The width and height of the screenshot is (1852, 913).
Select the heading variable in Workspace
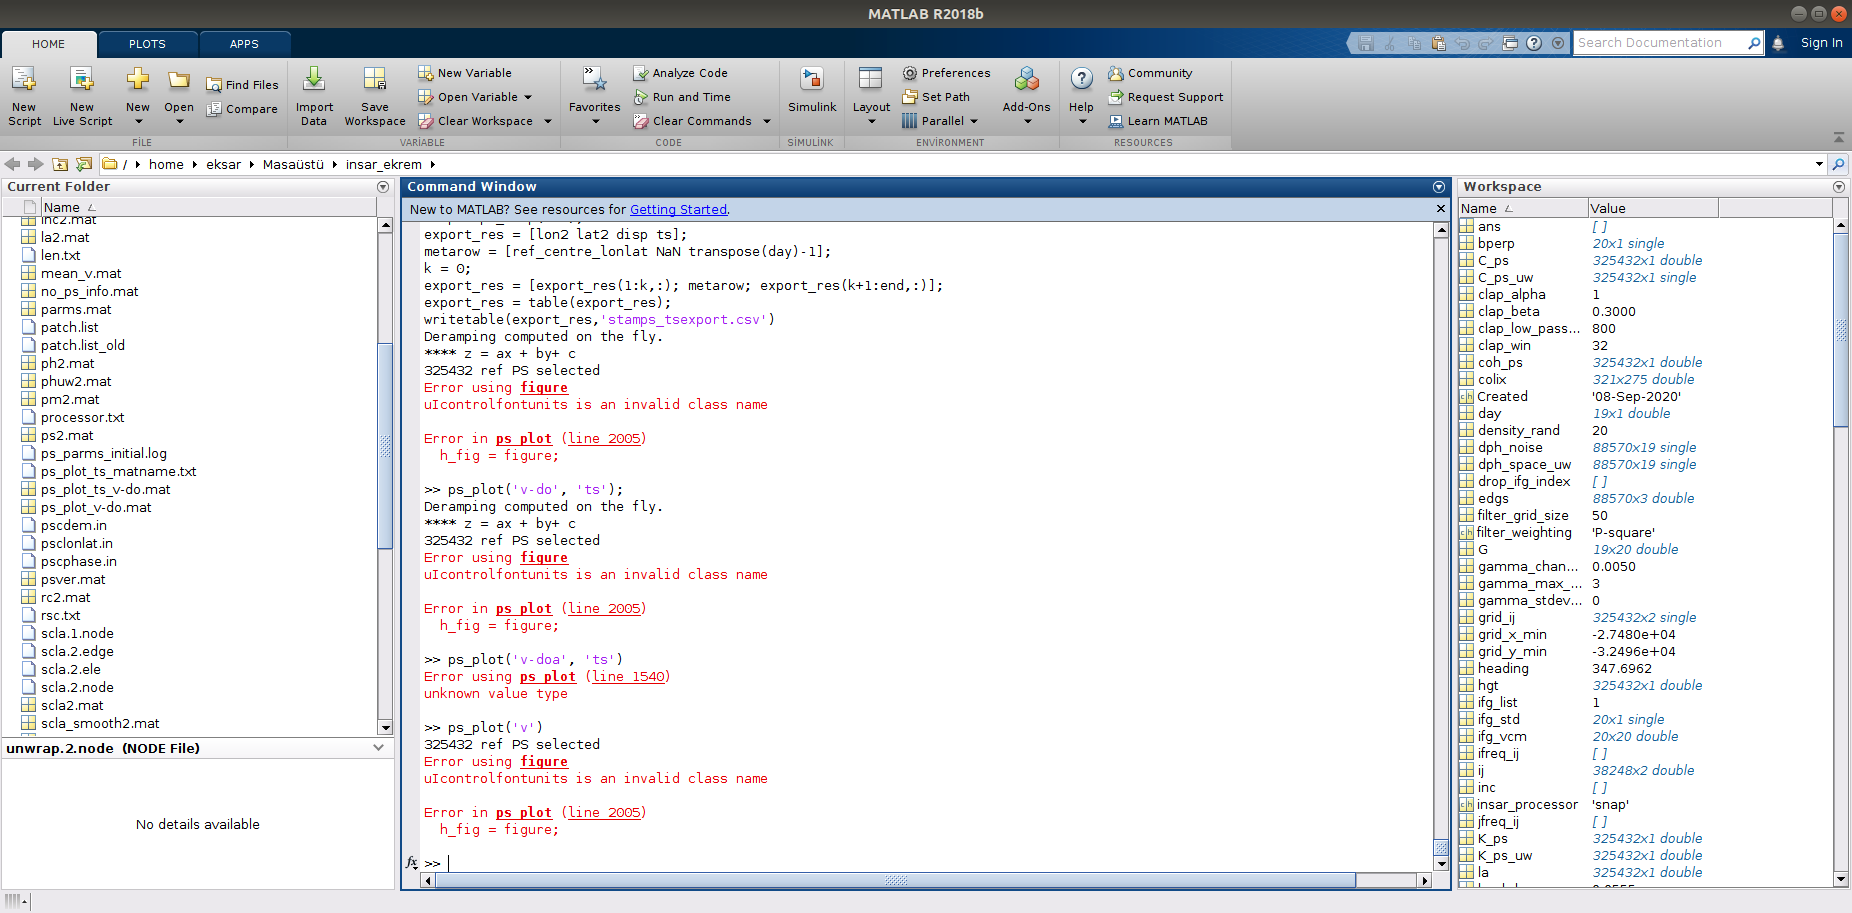(1503, 669)
